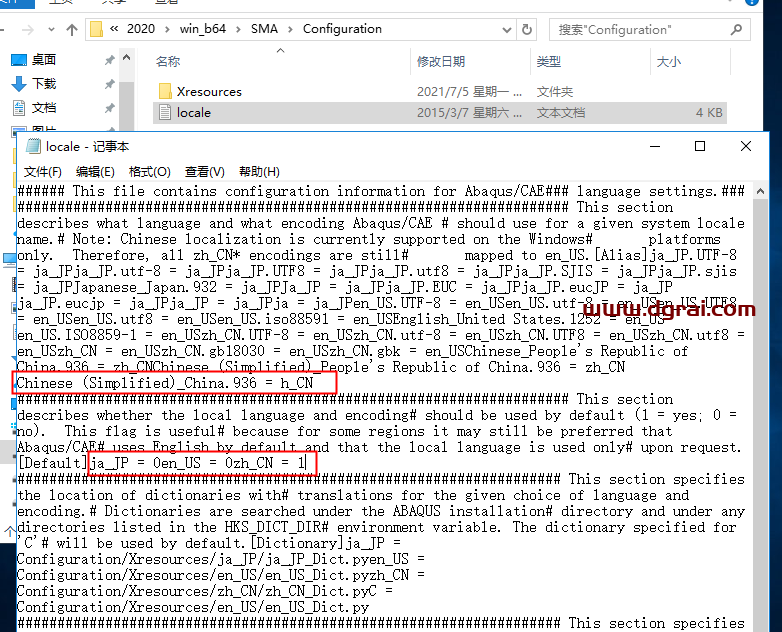
Task: Maximize the Notepad window
Action: pos(700,147)
